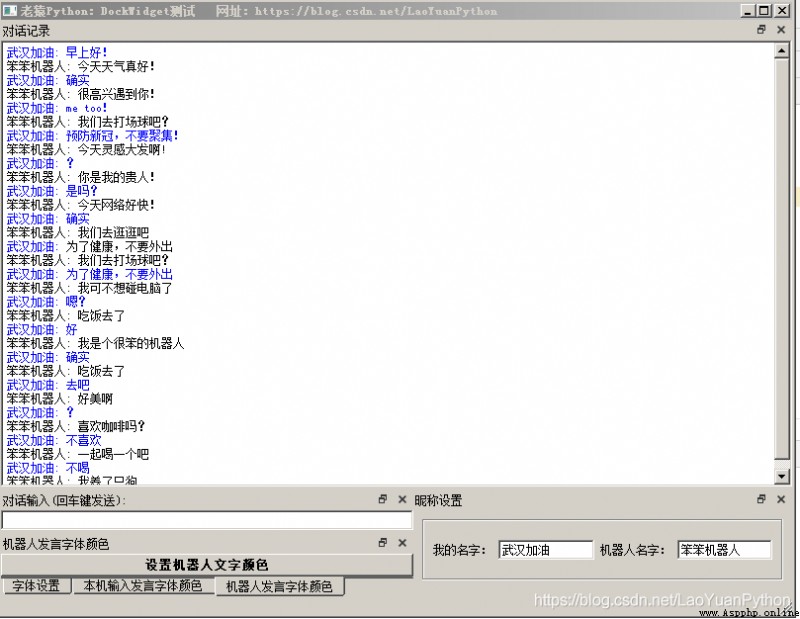Image resolution: width=800 pixels, height=619 pixels.
Task: Click the message 武汉加油: 好
Action: 42,329
